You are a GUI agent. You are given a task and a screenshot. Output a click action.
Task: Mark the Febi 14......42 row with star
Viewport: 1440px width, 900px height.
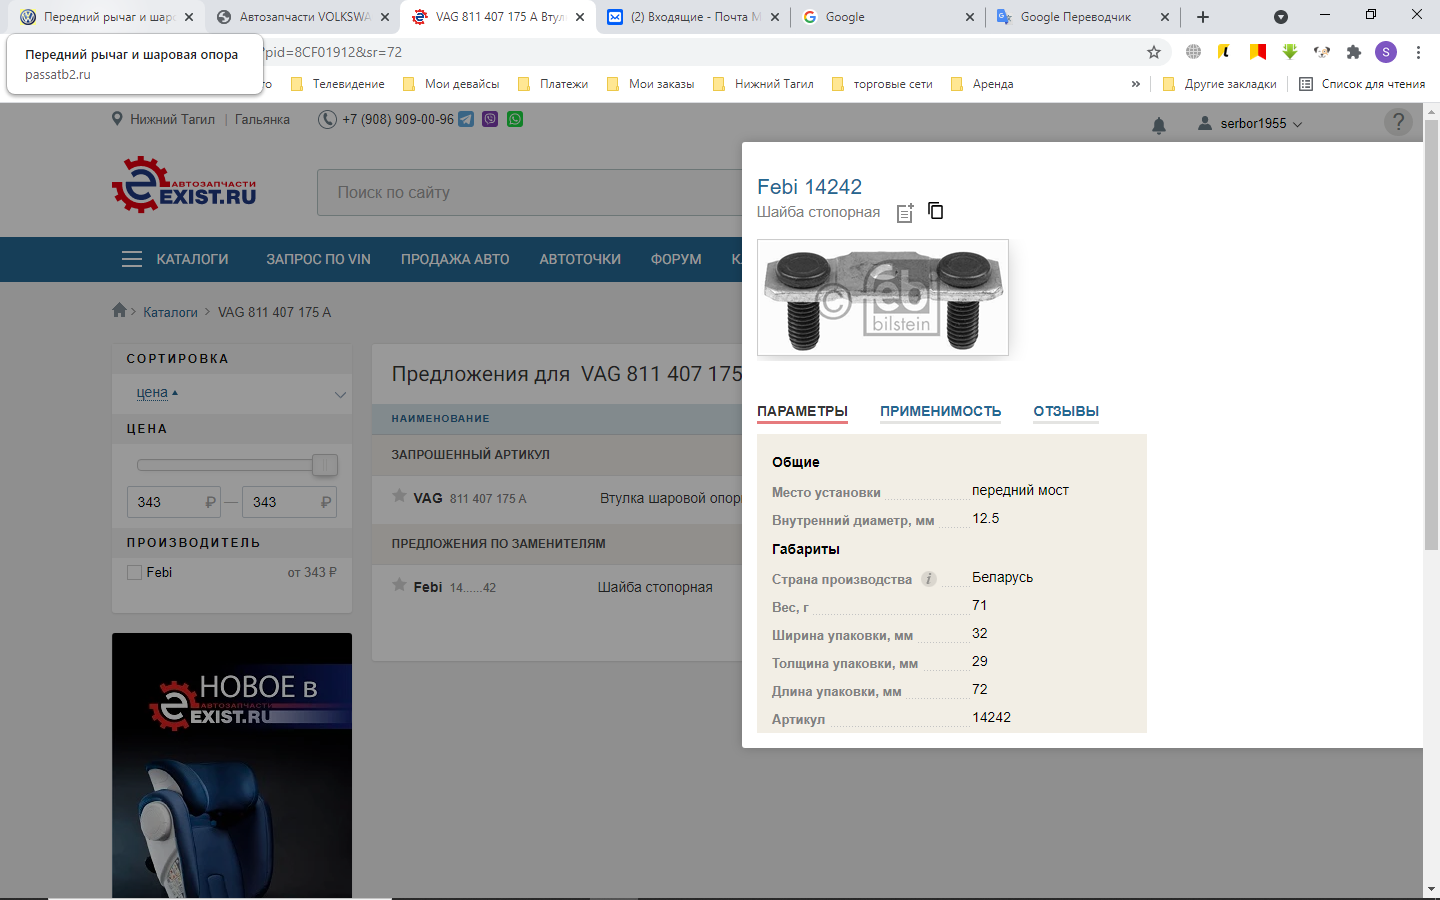400,585
